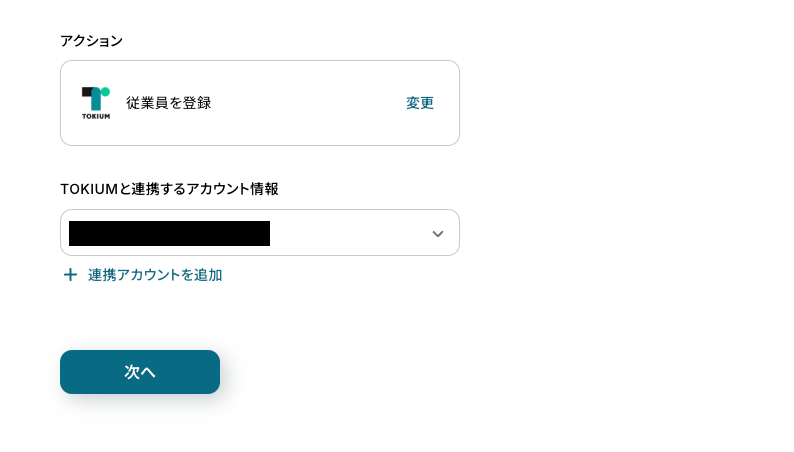Click 変更 to change the action
The width and height of the screenshot is (794, 452).
tap(420, 103)
